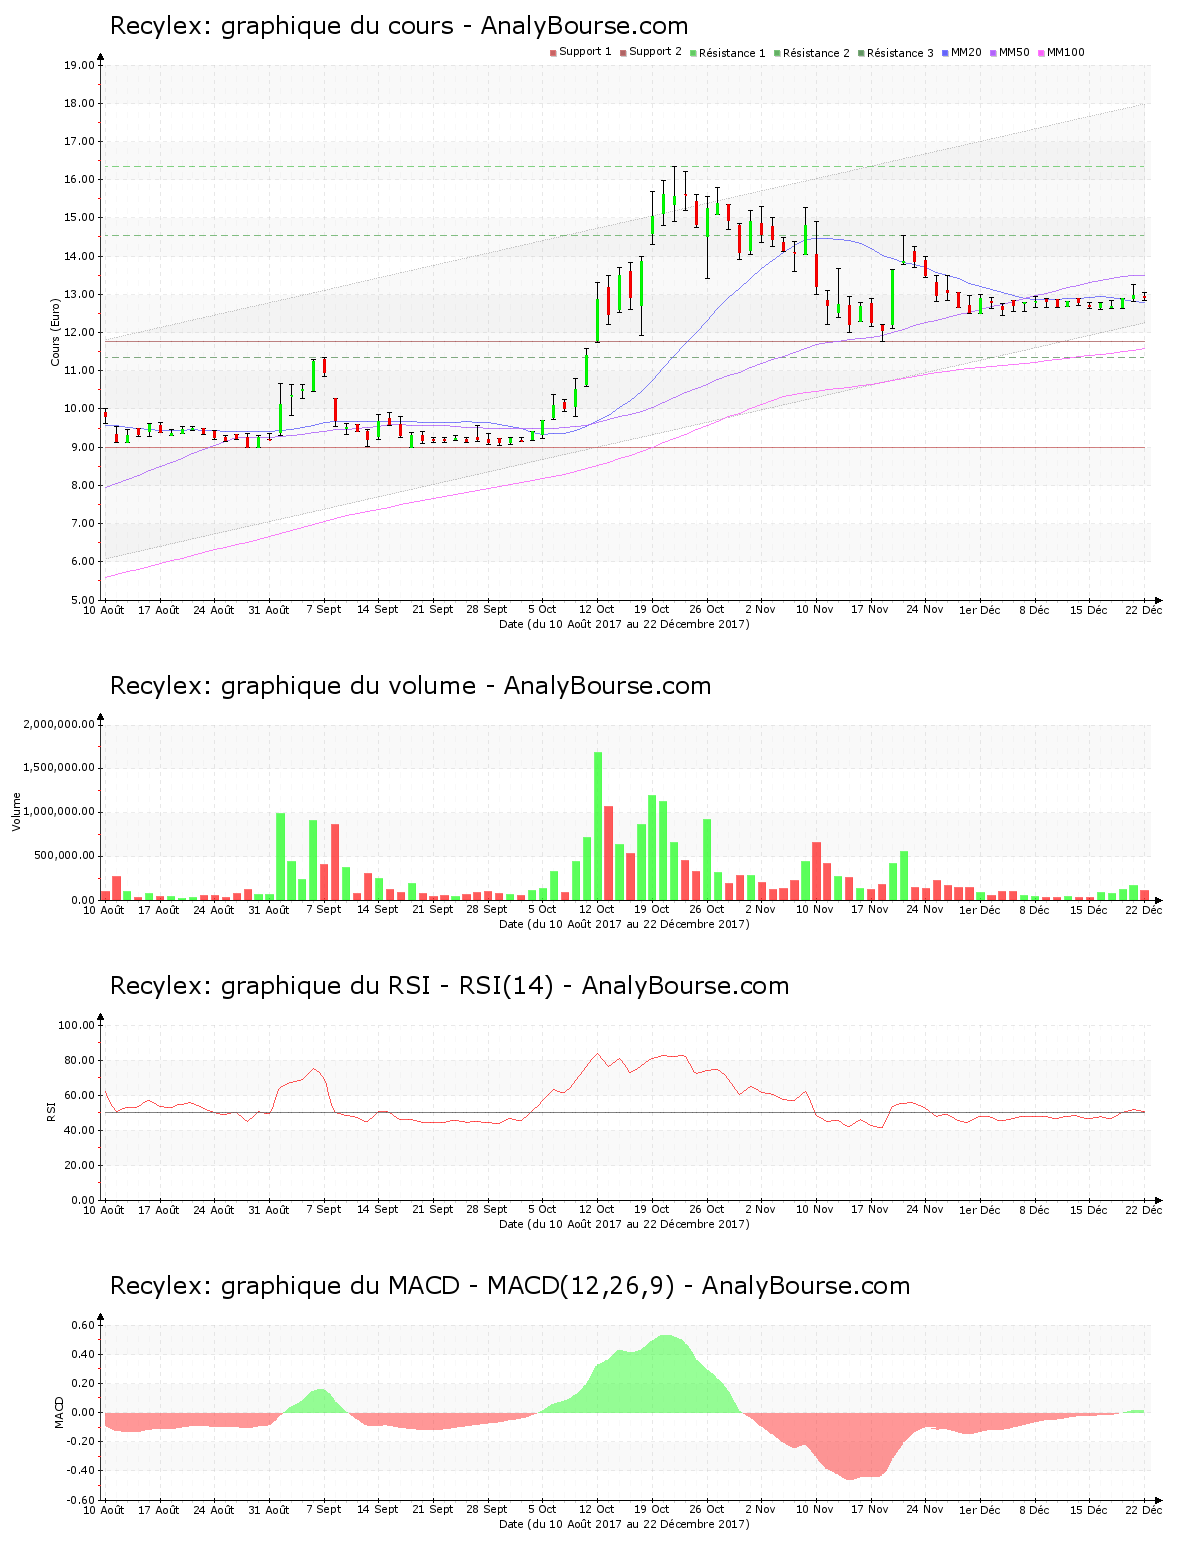The image size is (1200, 1550).
Task: Click the '5.00' price axis value
Action: 82,600
